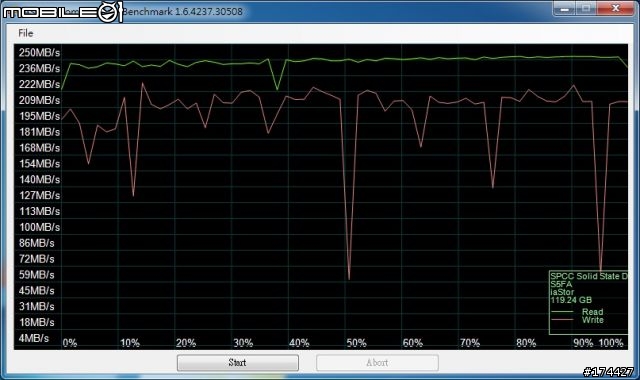Click the 154MB/s axis label

coord(39,163)
